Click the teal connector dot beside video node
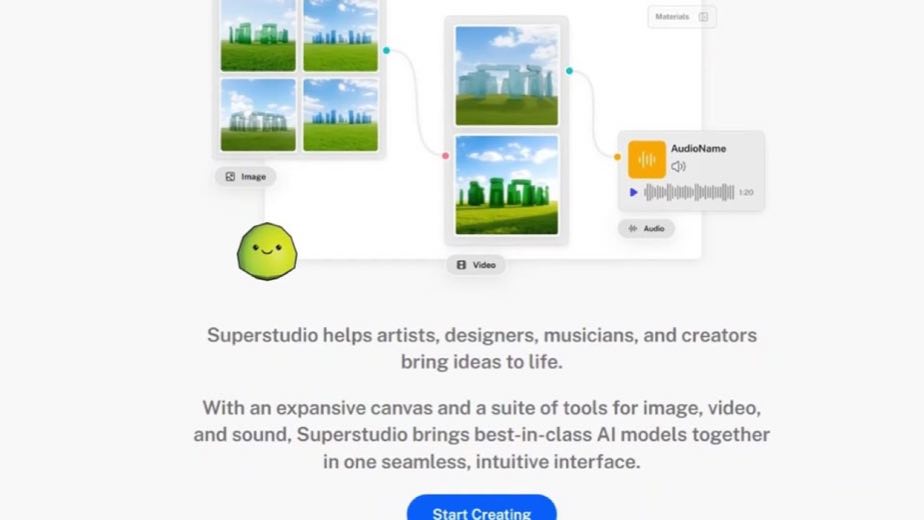The image size is (924, 520). point(569,71)
